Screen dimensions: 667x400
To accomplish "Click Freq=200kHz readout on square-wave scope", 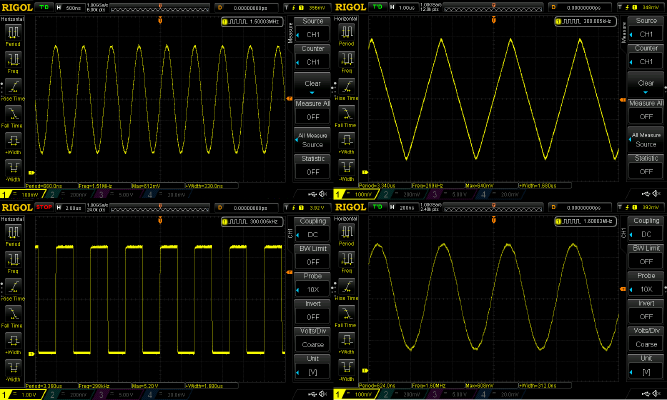I will click(94, 386).
